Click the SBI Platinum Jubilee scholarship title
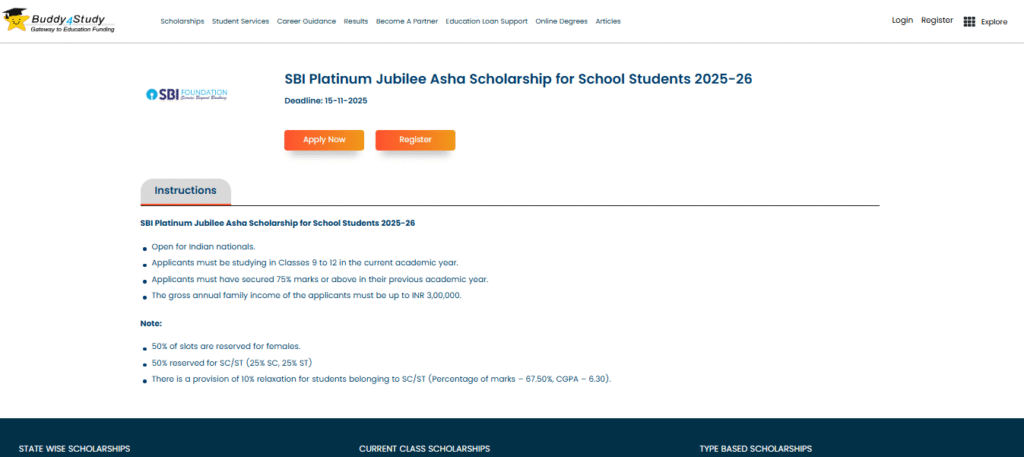Screen dimensions: 1024x457 pyautogui.click(x=518, y=79)
